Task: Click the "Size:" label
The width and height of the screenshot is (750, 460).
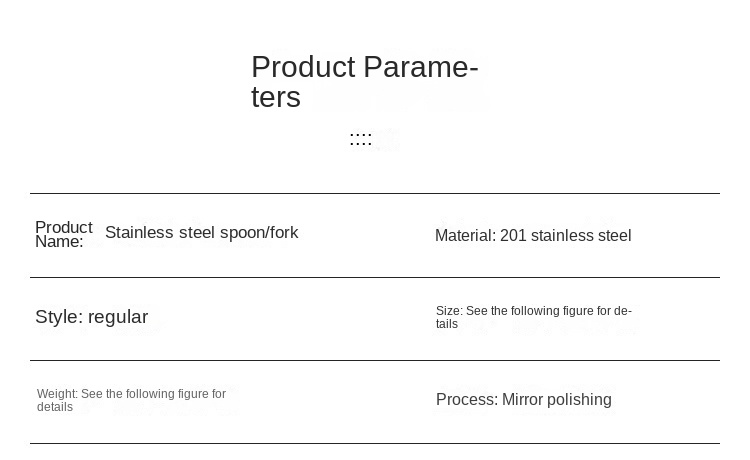Action: (x=449, y=312)
